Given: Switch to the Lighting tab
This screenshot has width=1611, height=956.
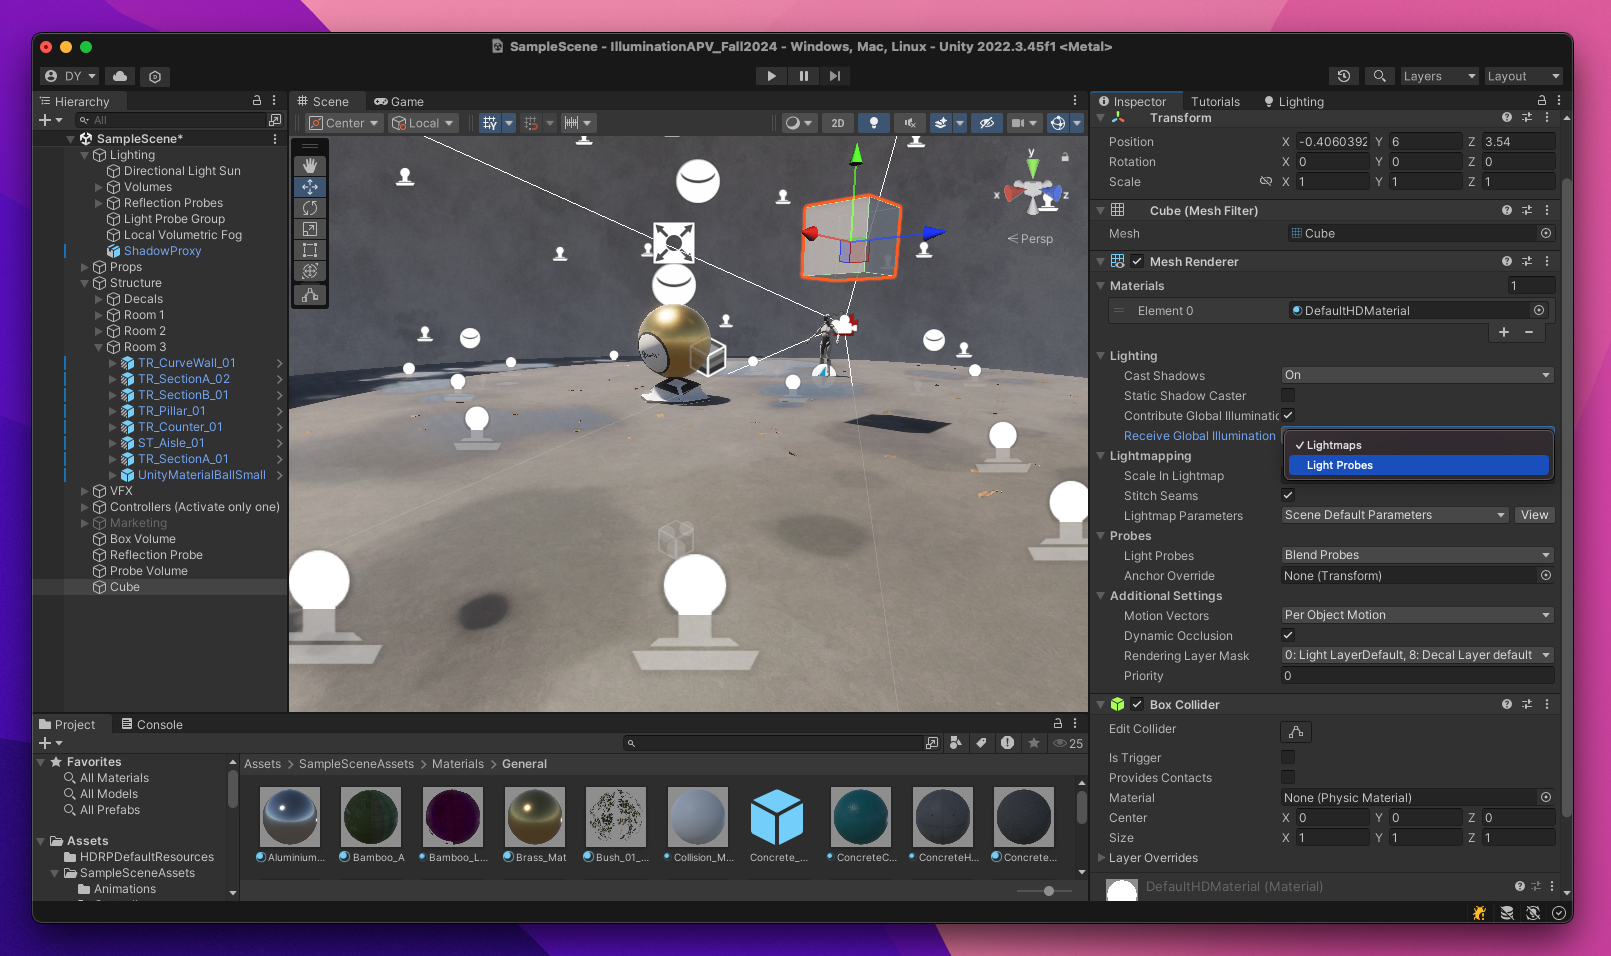Looking at the screenshot, I should (1293, 101).
